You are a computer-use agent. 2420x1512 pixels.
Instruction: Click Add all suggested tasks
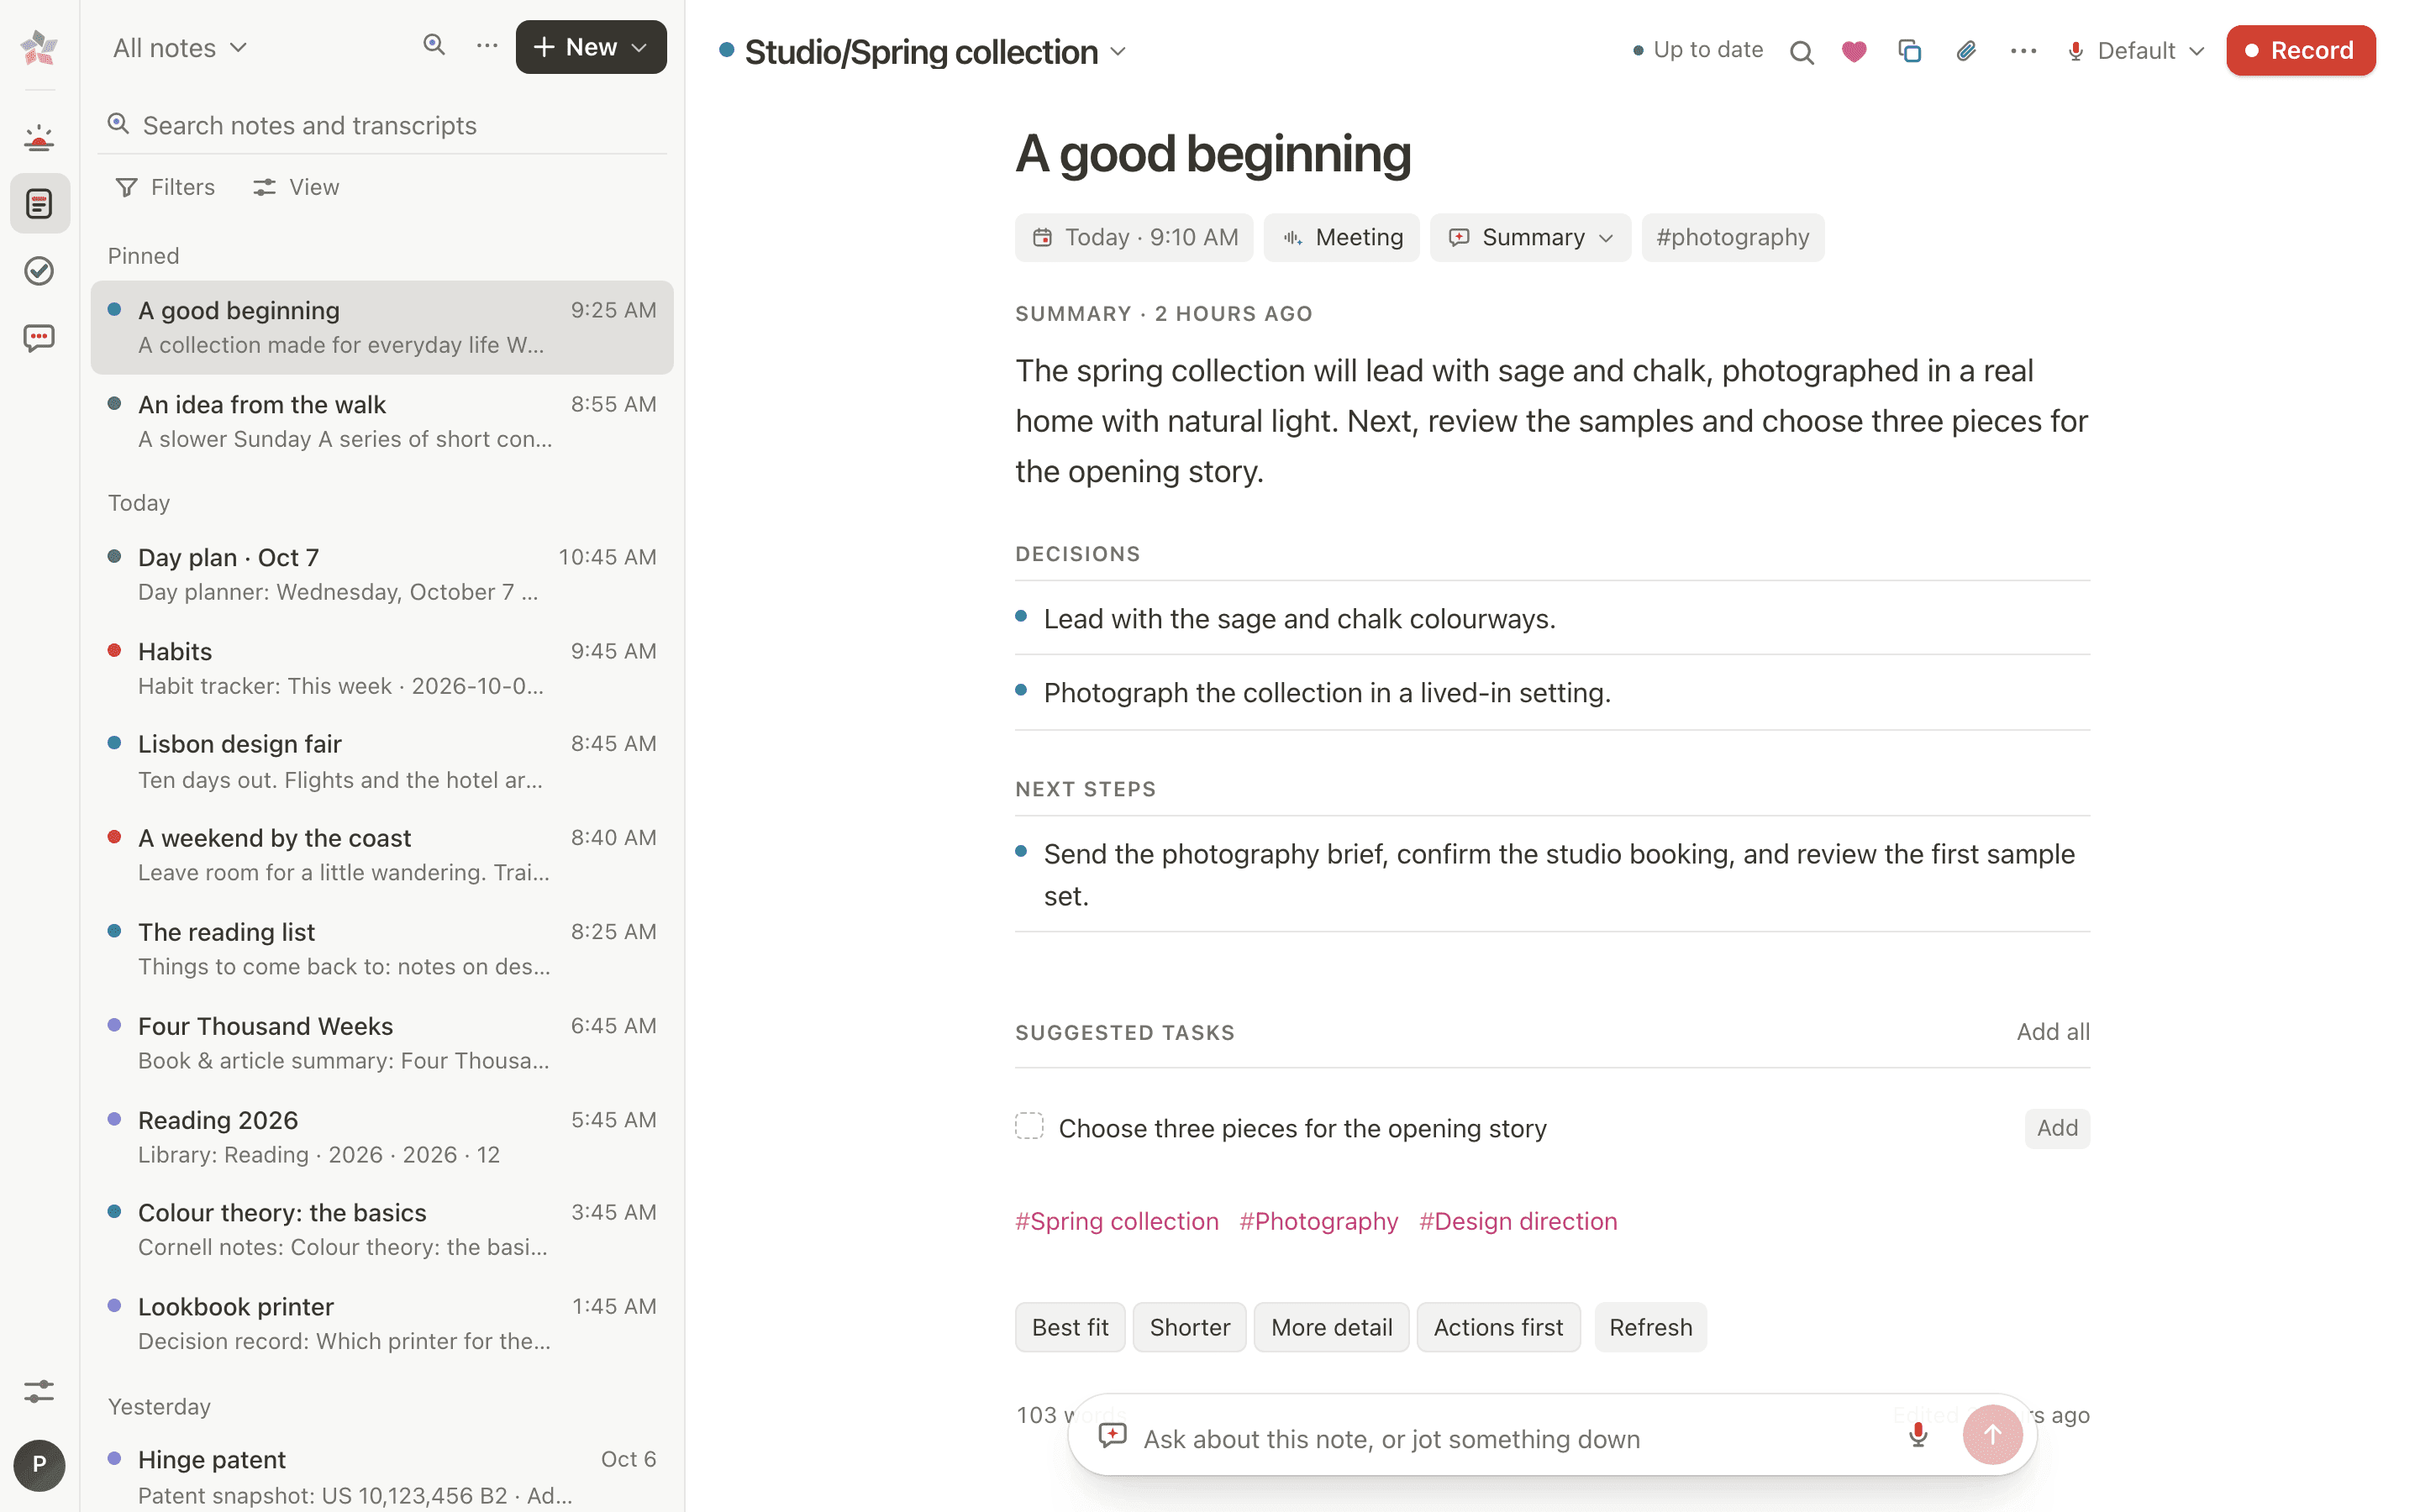[2052, 1032]
